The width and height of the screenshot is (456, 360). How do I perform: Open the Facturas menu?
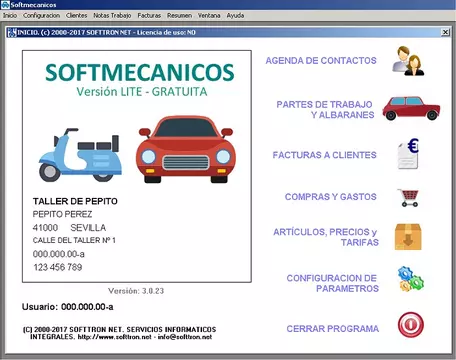tap(149, 16)
